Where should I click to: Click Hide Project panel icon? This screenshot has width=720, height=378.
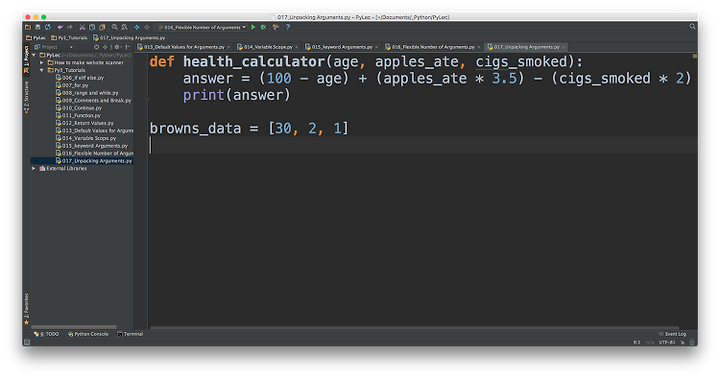(x=128, y=47)
